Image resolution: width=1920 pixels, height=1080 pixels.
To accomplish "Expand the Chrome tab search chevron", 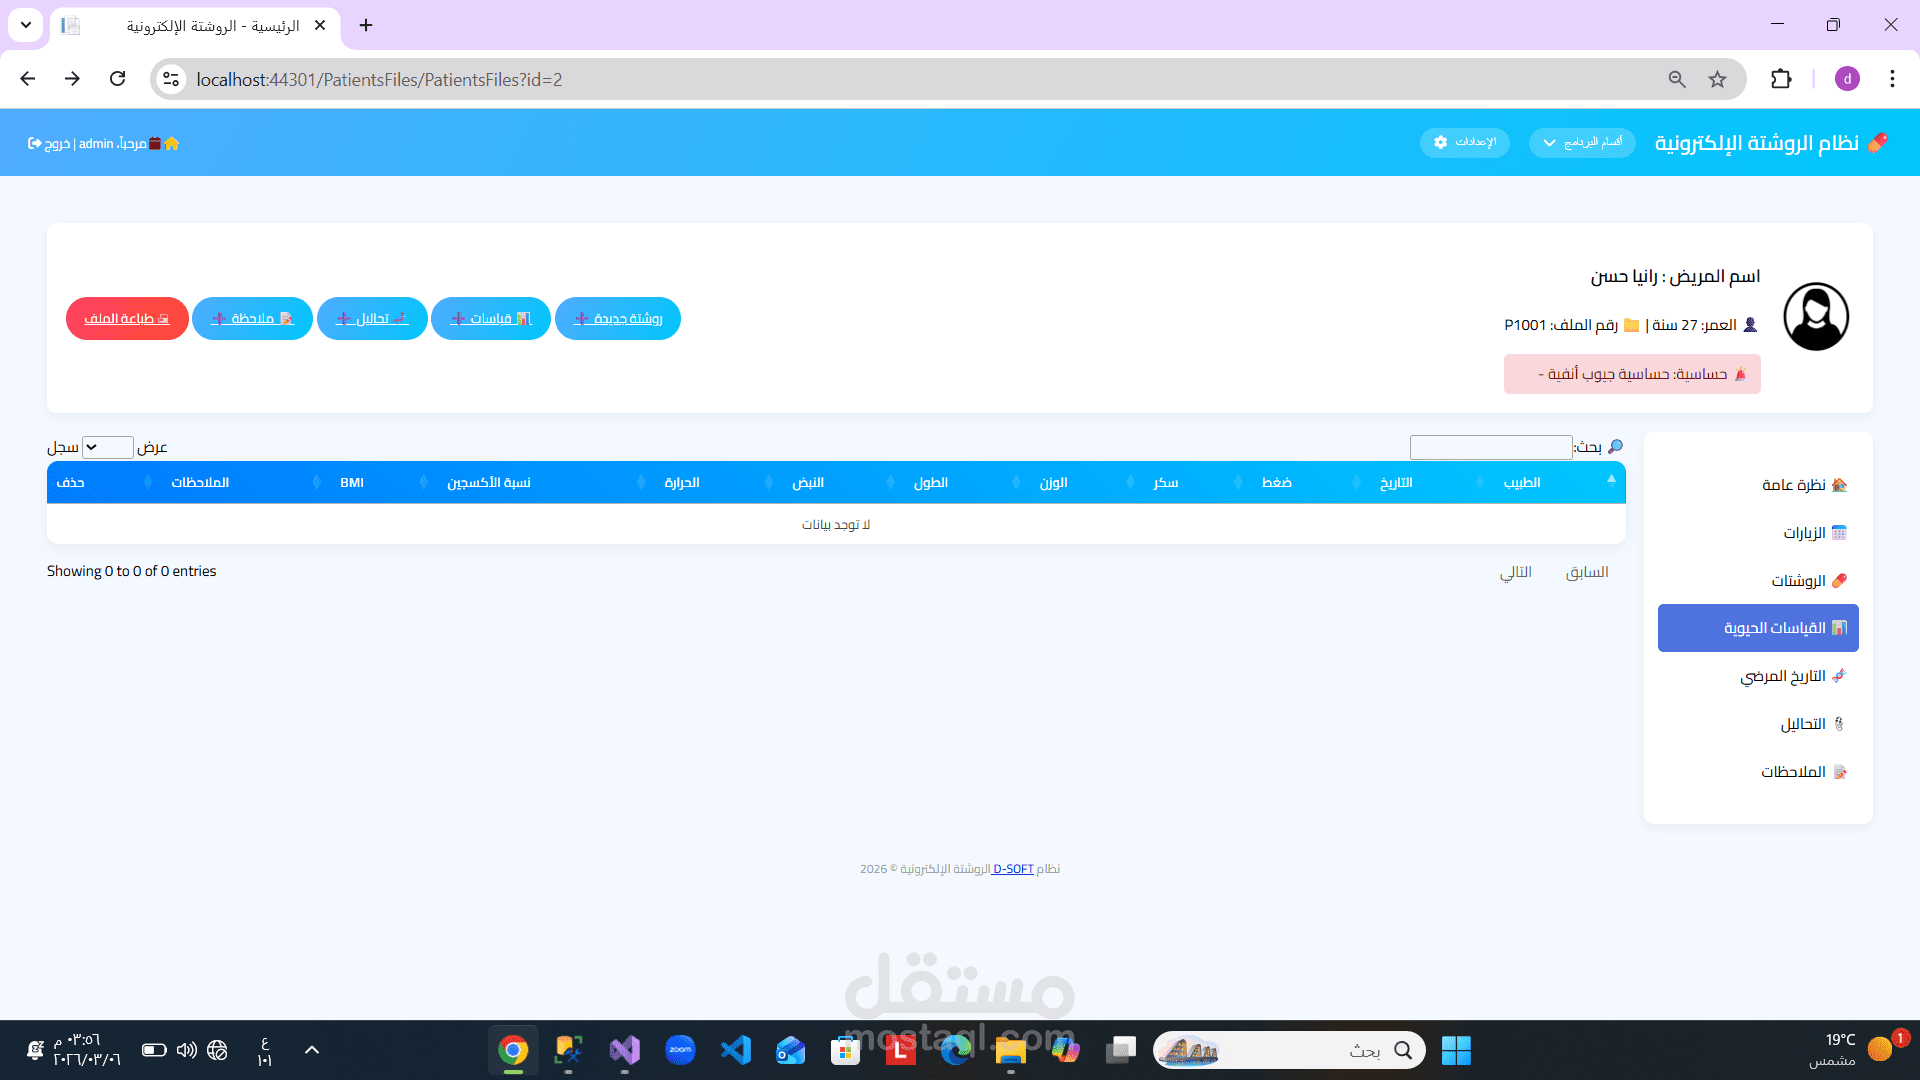I will pos(26,25).
